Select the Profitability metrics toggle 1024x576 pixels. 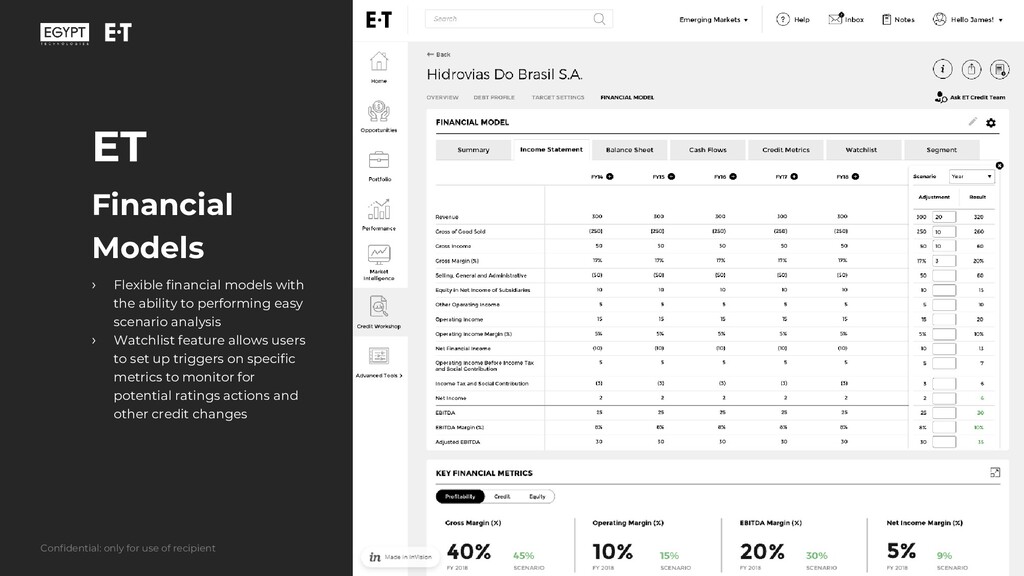(x=460, y=496)
